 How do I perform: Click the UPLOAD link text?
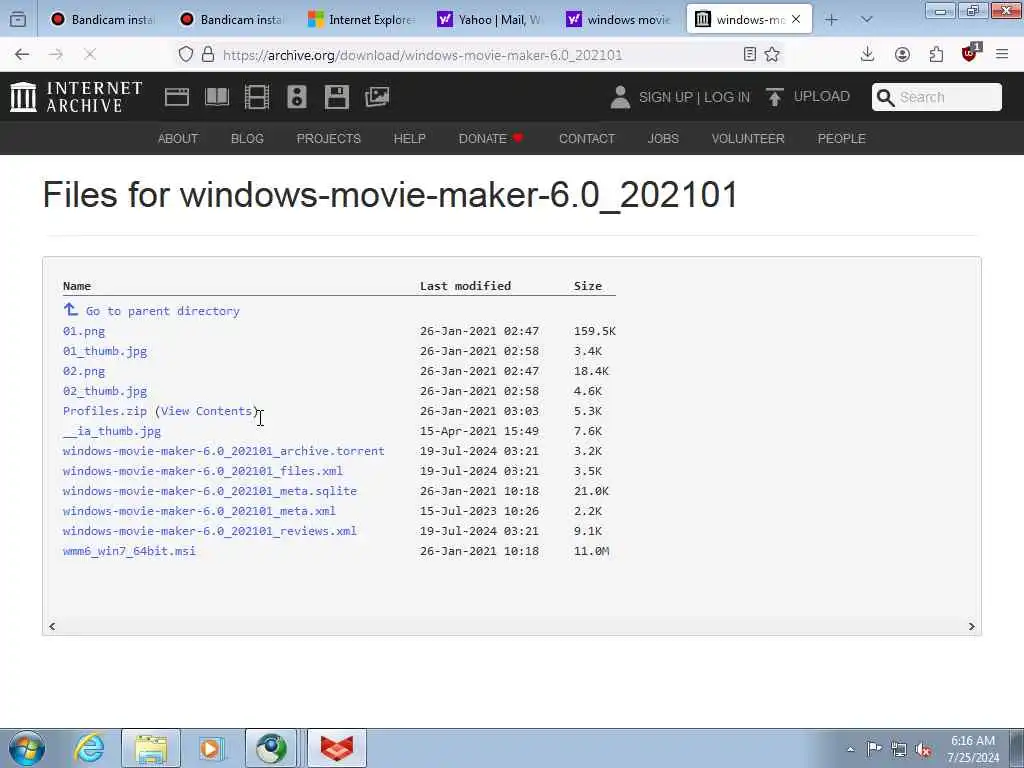[x=822, y=97]
